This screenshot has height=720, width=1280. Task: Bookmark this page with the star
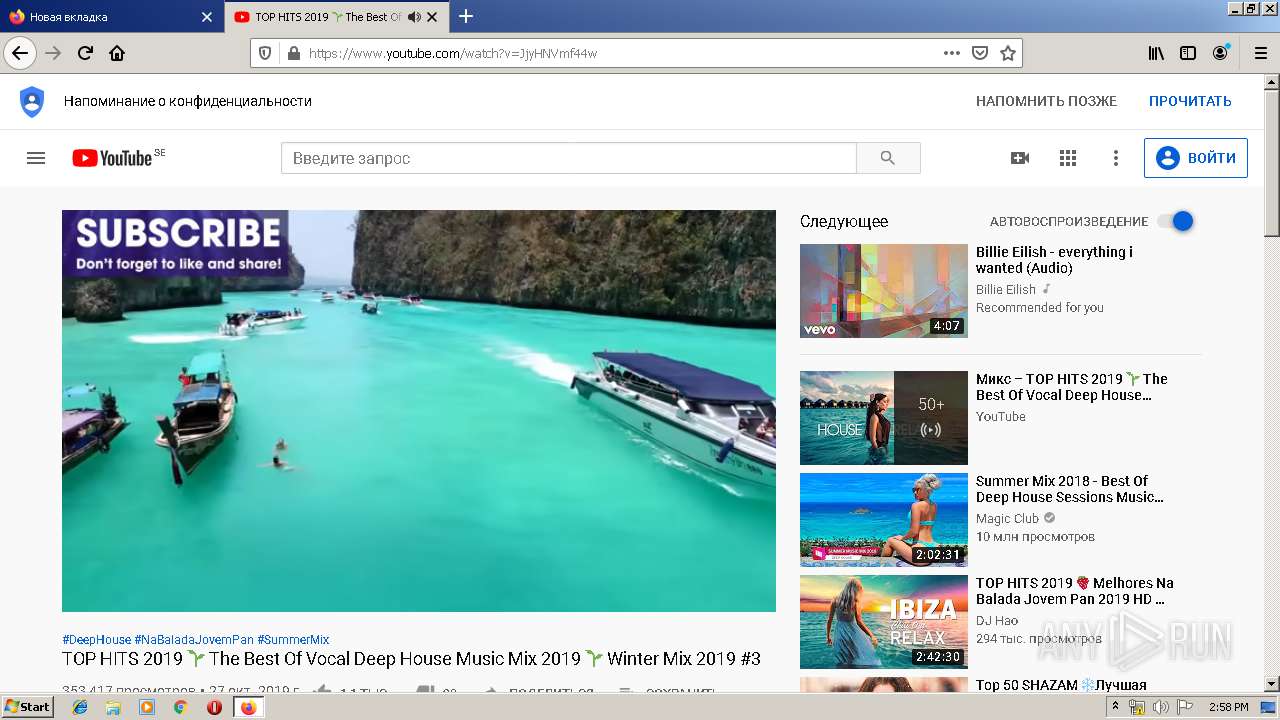click(x=1008, y=53)
